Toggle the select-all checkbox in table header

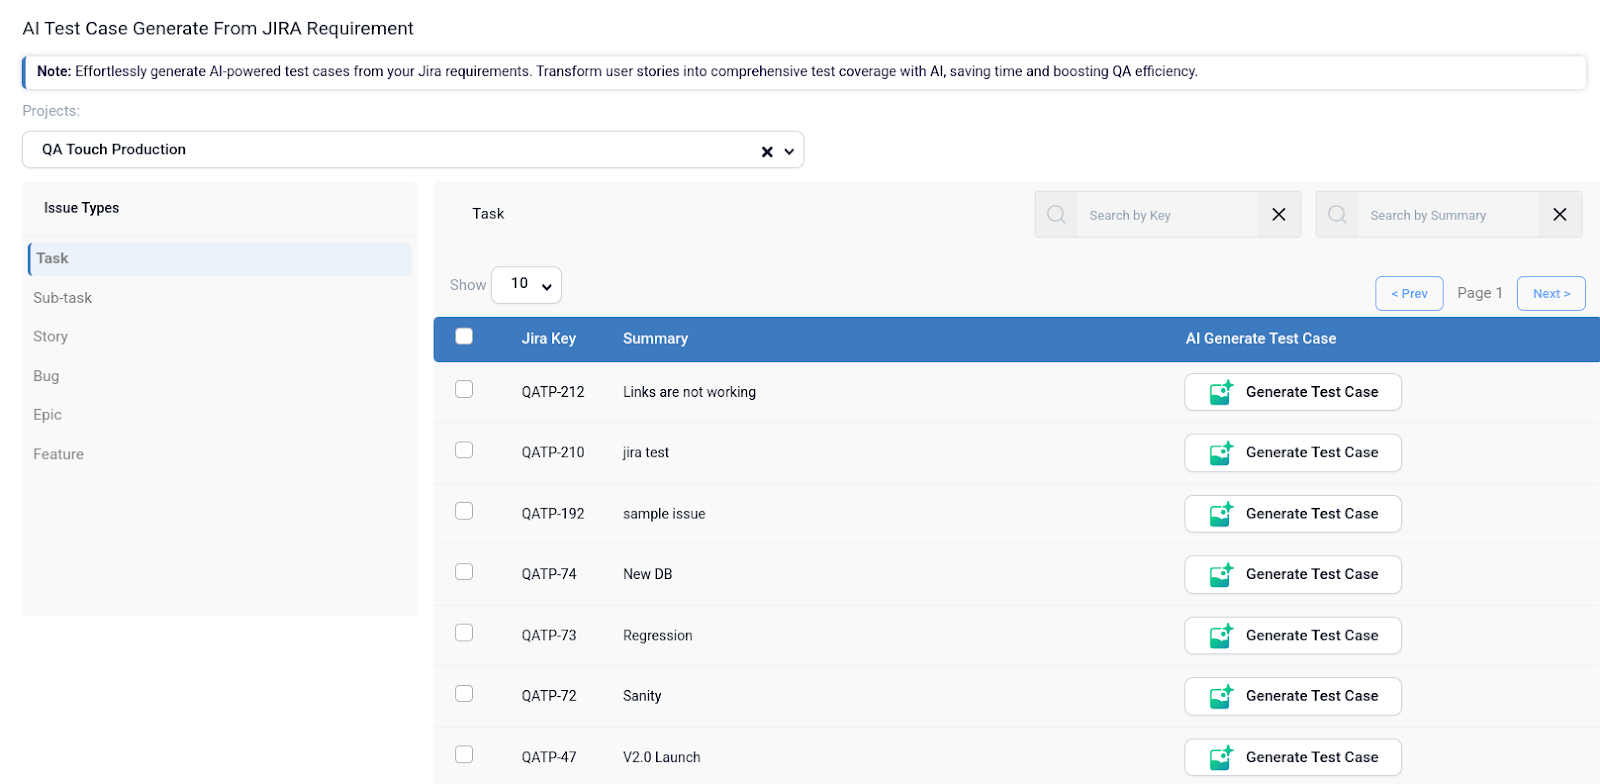coord(464,337)
